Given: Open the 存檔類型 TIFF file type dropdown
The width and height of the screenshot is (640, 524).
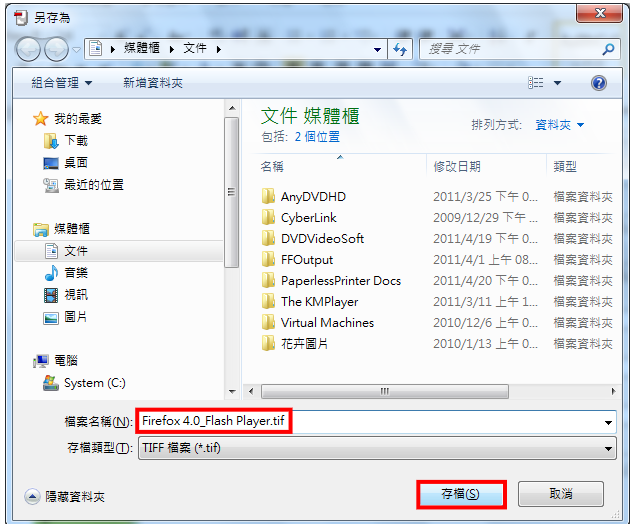Looking at the screenshot, I should (377, 448).
